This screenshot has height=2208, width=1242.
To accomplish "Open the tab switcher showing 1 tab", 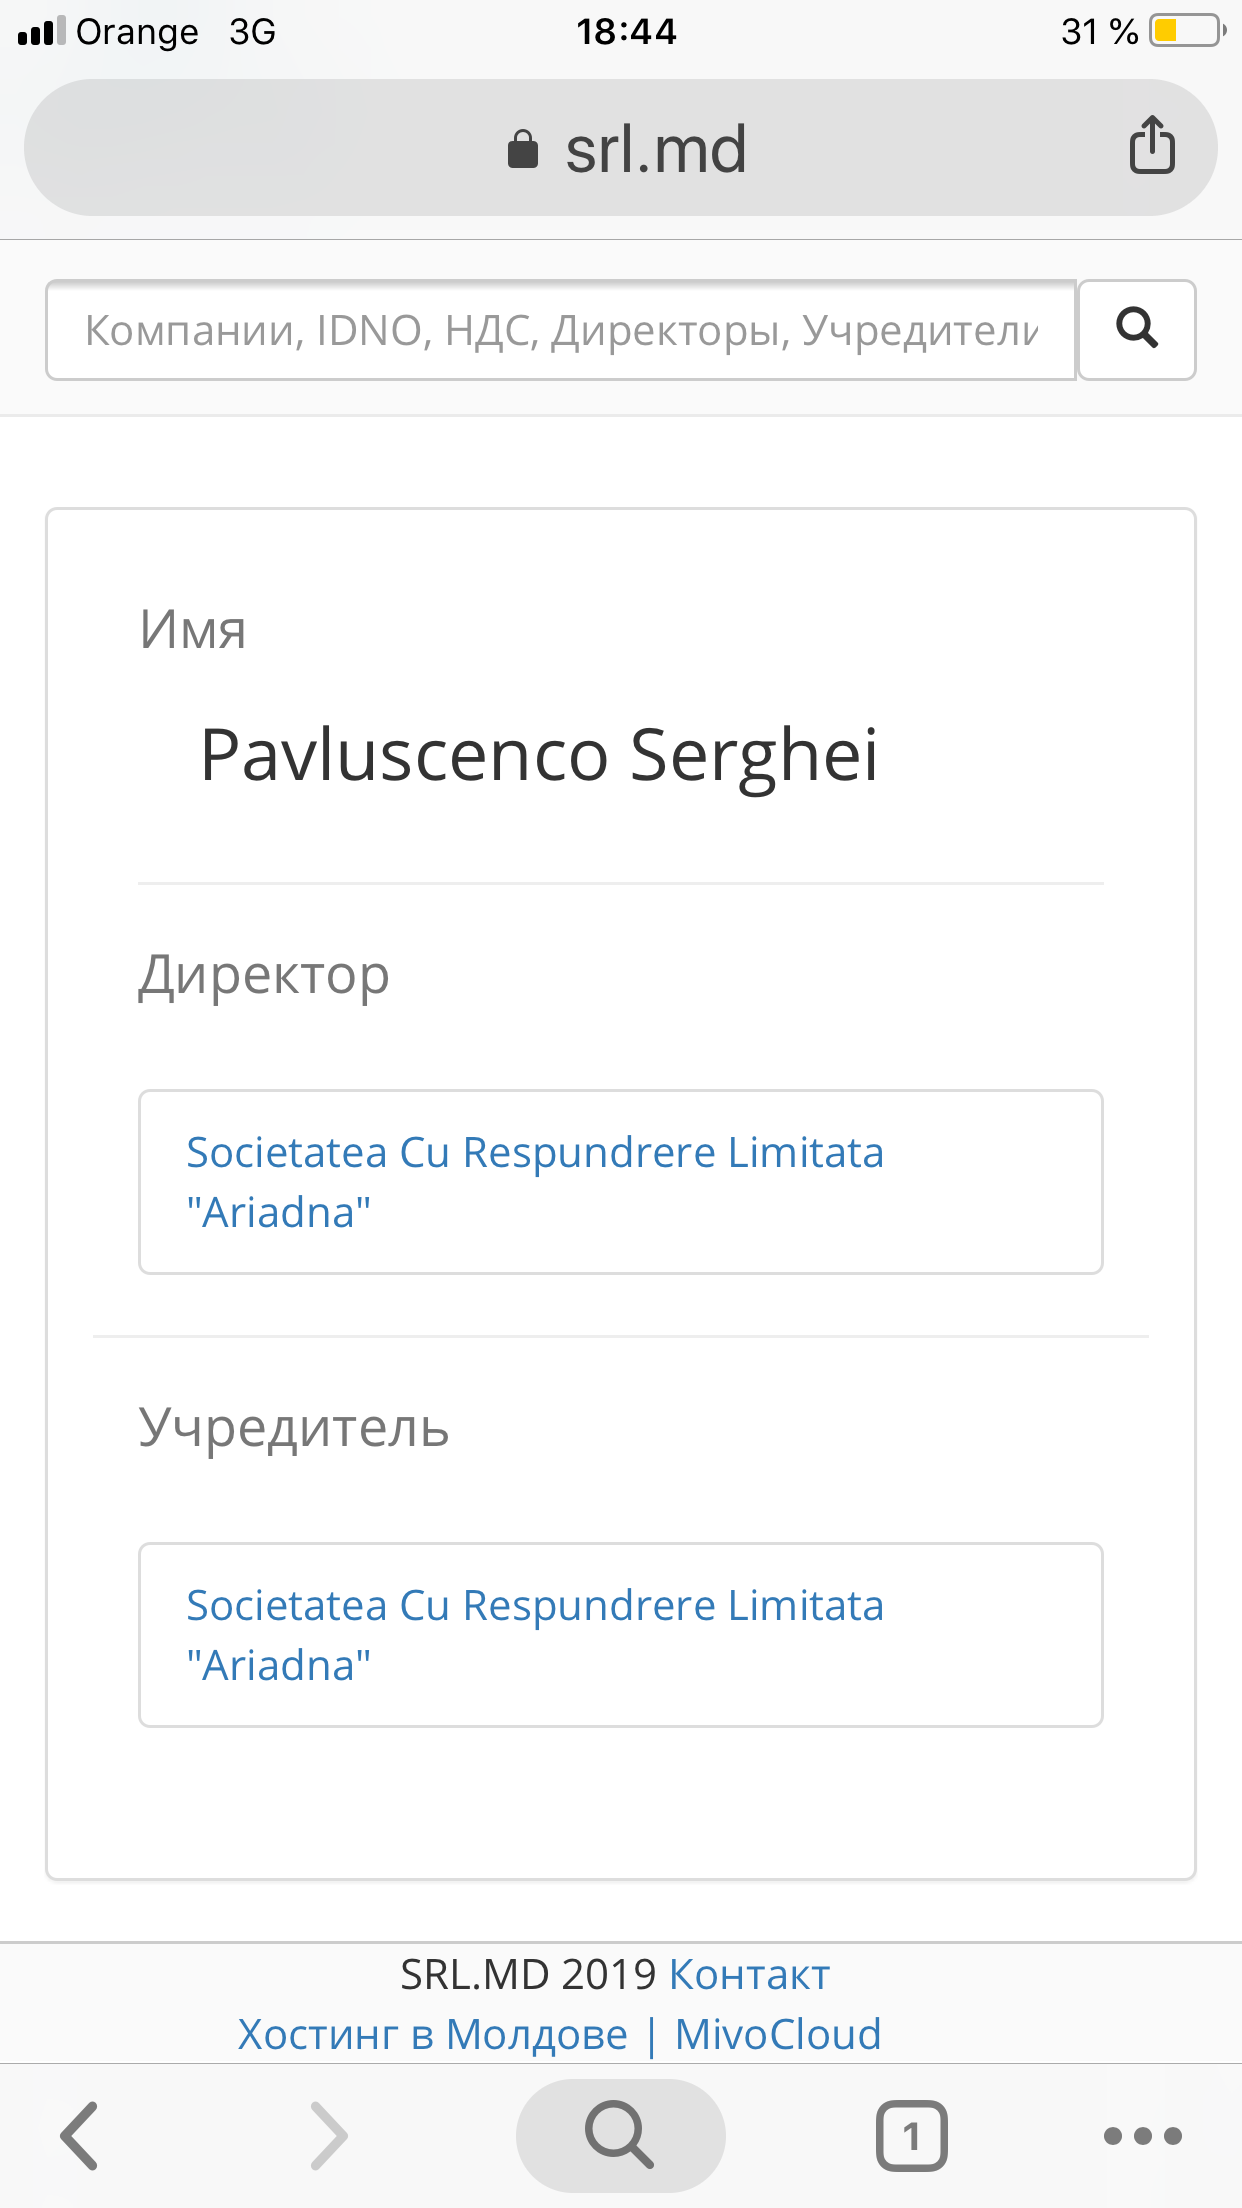I will (x=911, y=2136).
